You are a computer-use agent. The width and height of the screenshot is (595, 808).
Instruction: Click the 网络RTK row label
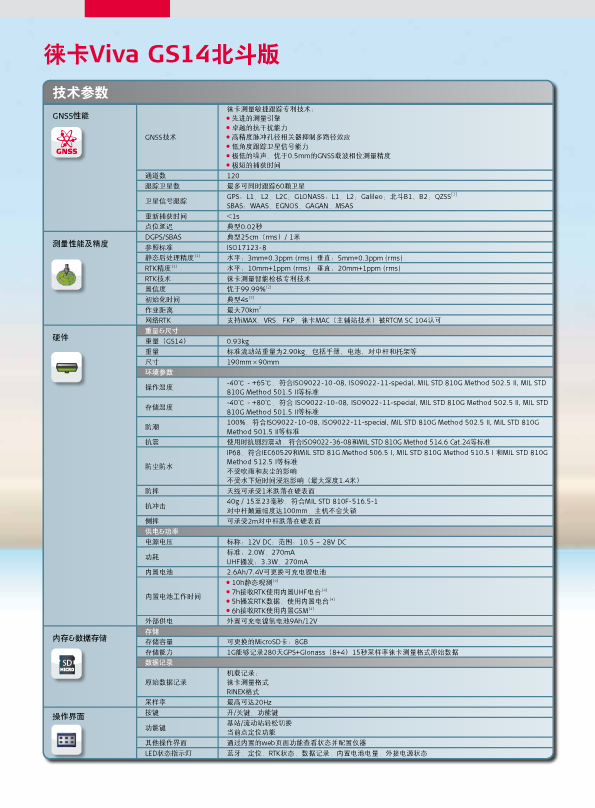coord(158,320)
